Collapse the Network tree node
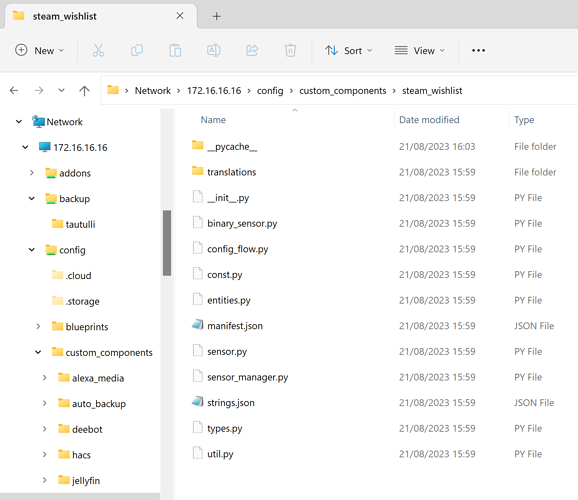The image size is (578, 500). pyautogui.click(x=19, y=121)
